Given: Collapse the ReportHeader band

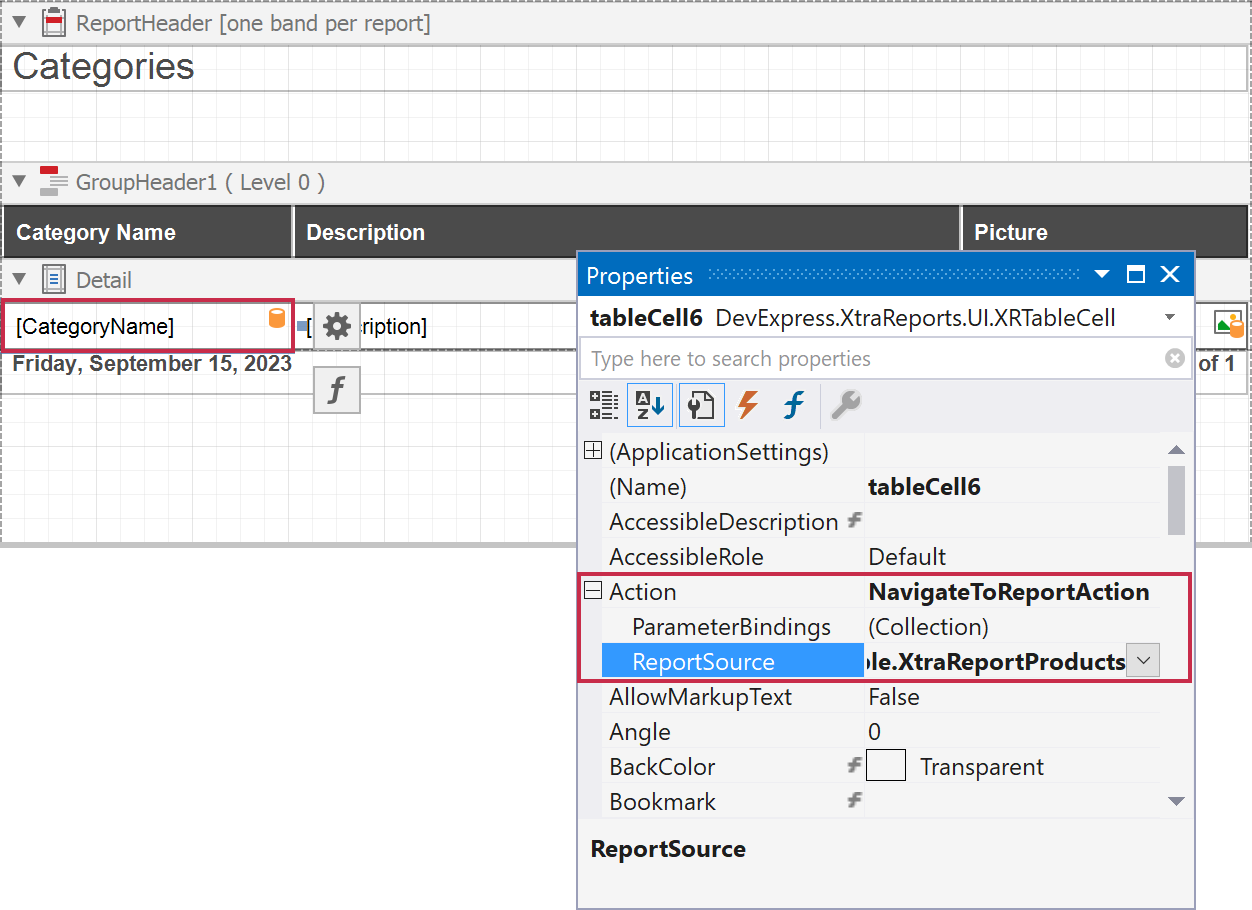Looking at the screenshot, I should click(19, 22).
